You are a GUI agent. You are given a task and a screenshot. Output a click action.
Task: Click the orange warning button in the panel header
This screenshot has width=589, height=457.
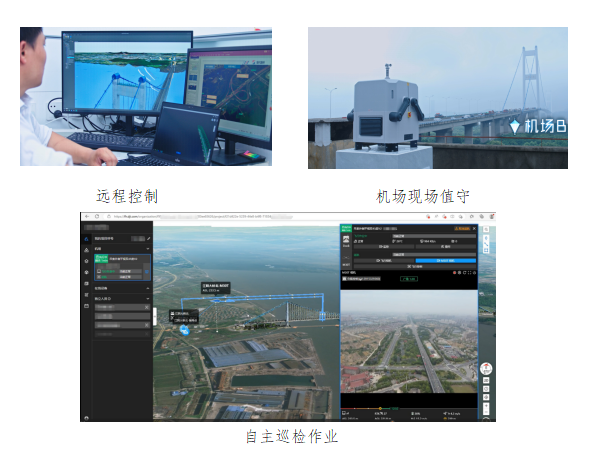coord(462,228)
